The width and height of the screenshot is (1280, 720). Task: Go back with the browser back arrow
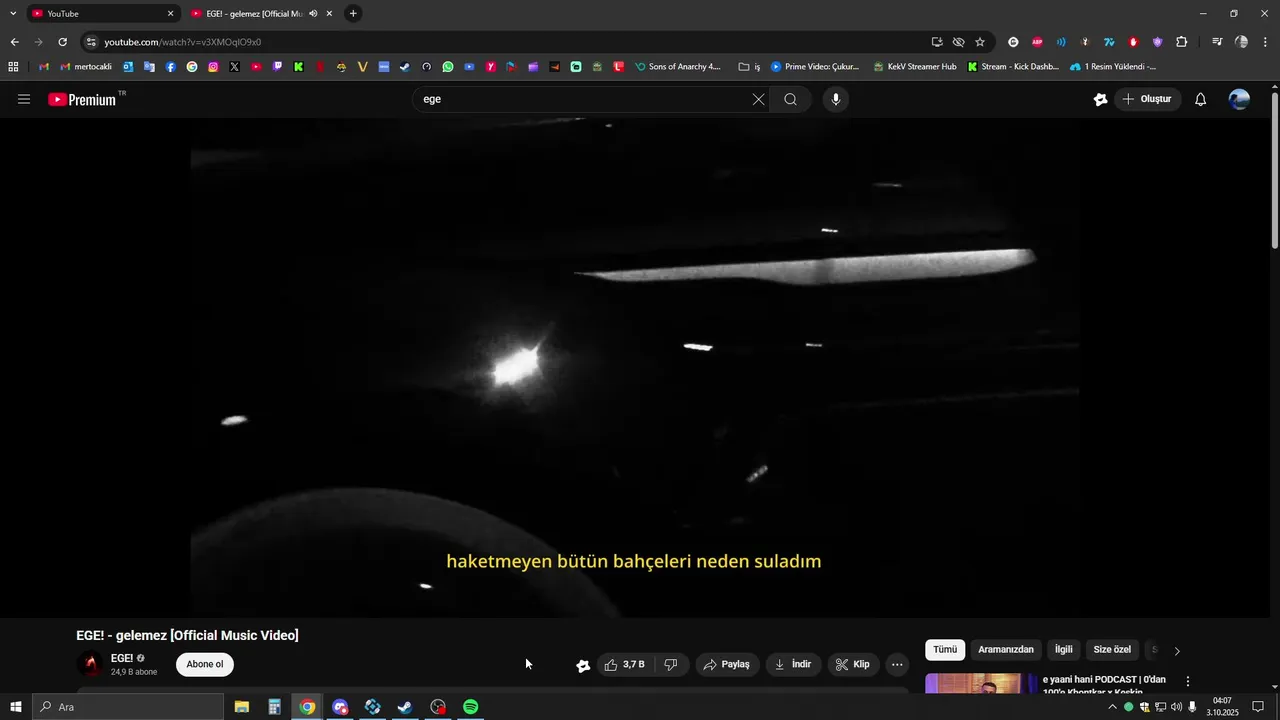(x=14, y=42)
